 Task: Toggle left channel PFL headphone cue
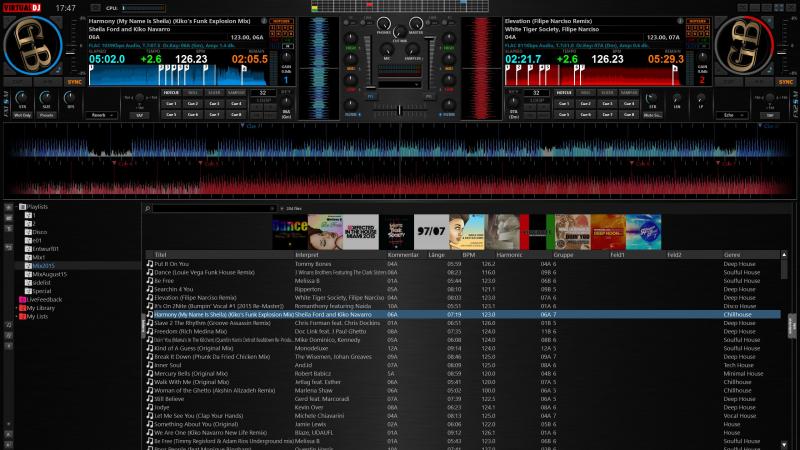pyautogui.click(x=370, y=96)
